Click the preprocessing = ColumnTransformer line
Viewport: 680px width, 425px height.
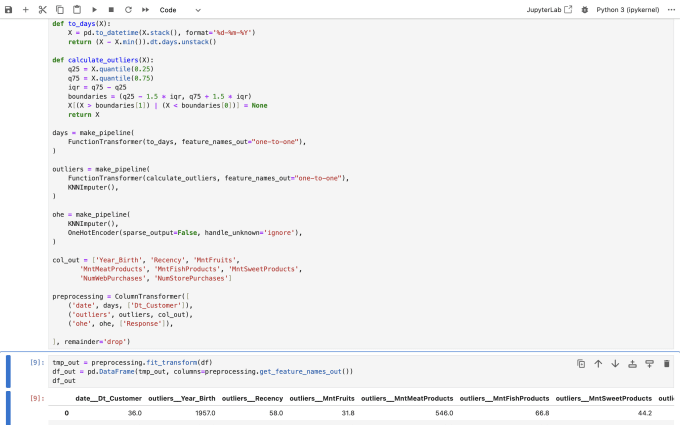(121, 297)
